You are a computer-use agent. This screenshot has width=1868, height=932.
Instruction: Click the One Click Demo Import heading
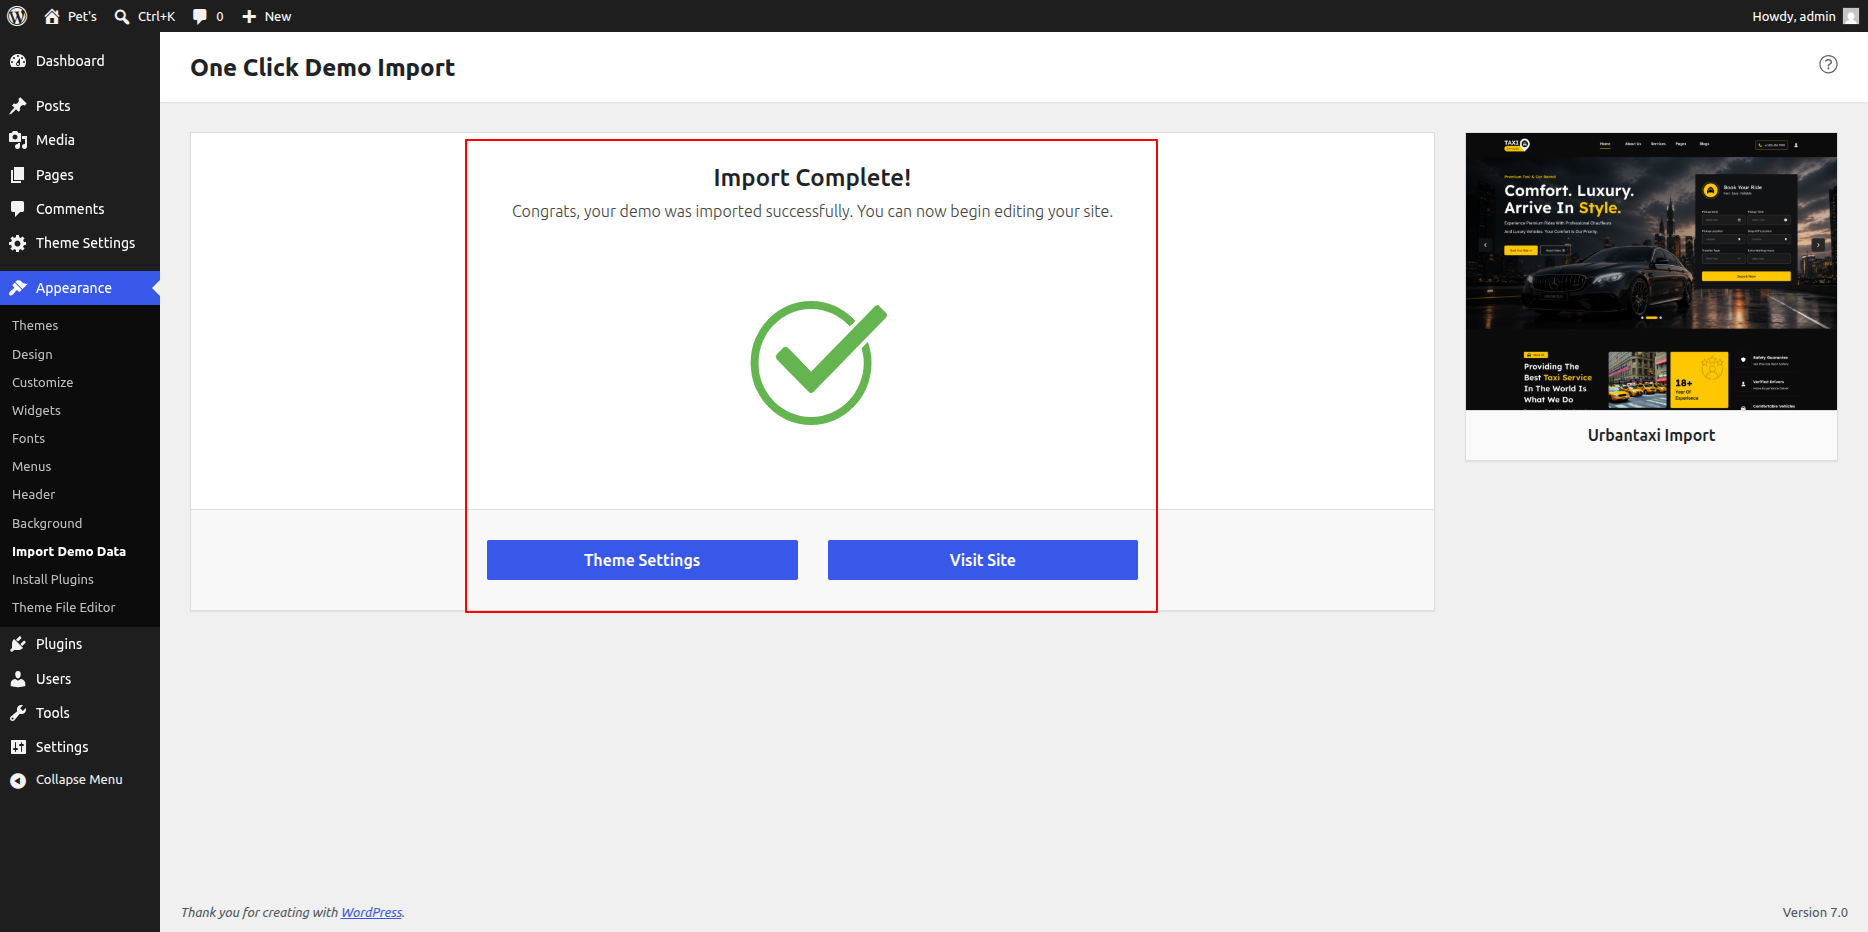[323, 67]
